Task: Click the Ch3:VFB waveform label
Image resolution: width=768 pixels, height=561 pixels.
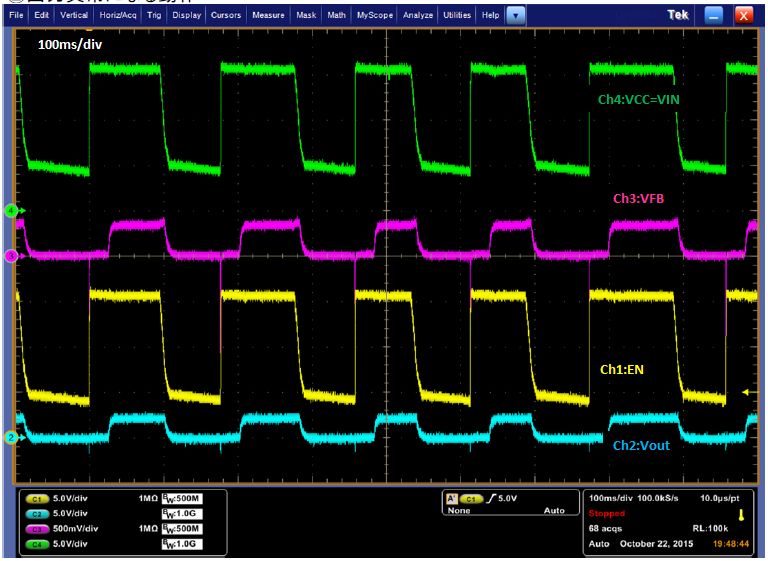Action: pos(639,198)
